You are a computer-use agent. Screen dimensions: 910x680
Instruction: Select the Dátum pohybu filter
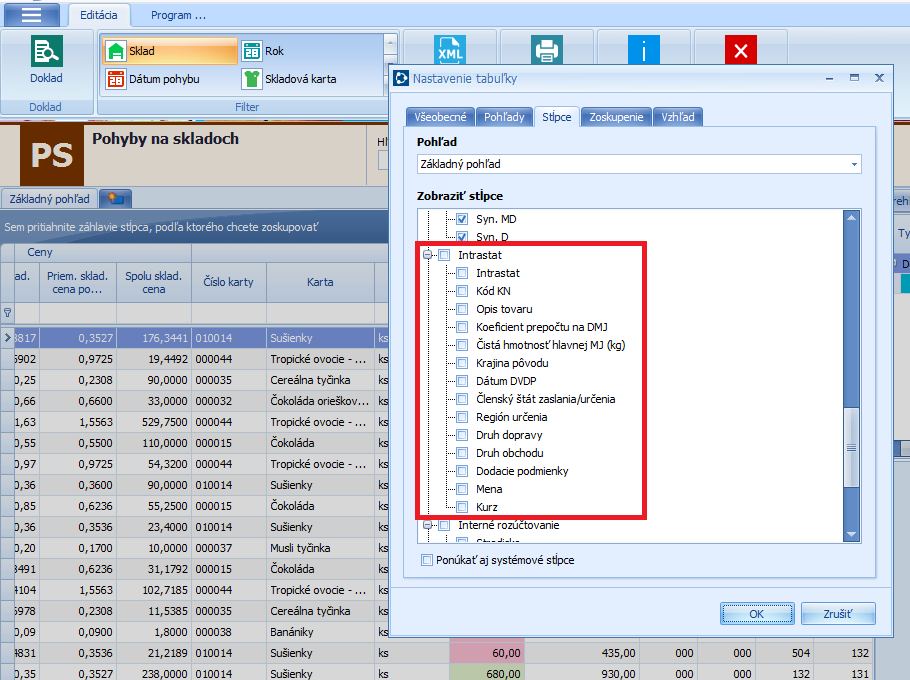153,79
